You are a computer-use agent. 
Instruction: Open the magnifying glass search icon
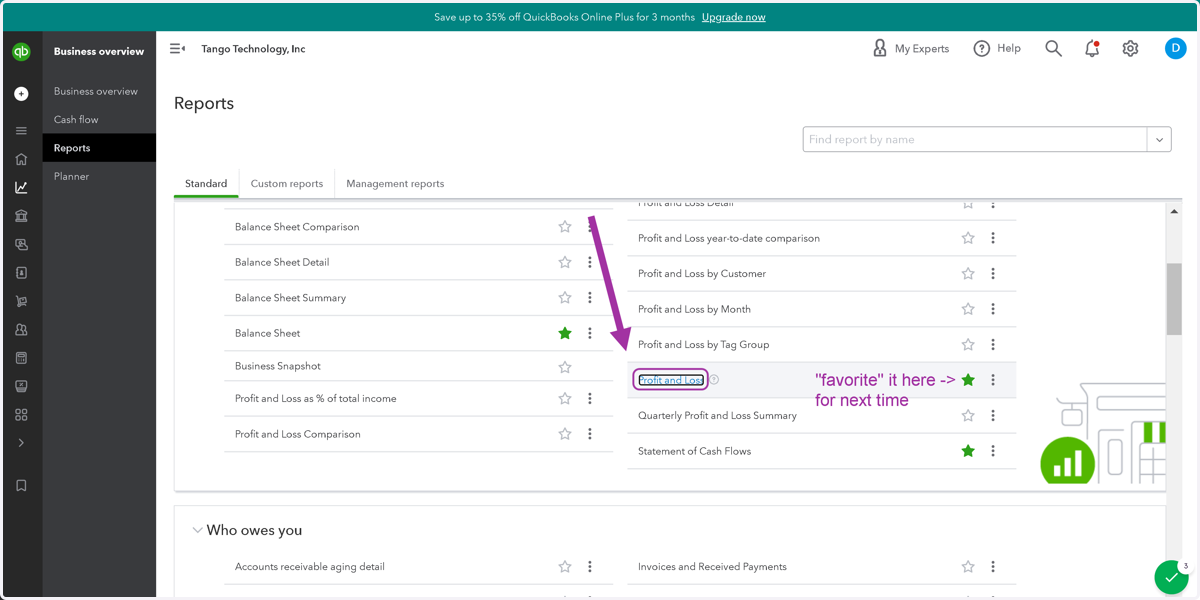point(1053,48)
